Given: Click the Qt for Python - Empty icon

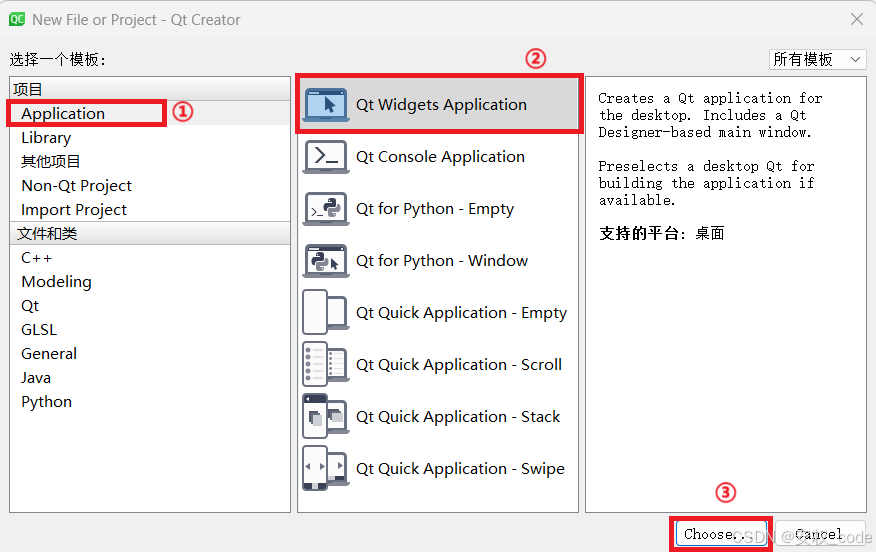Looking at the screenshot, I should (x=326, y=209).
